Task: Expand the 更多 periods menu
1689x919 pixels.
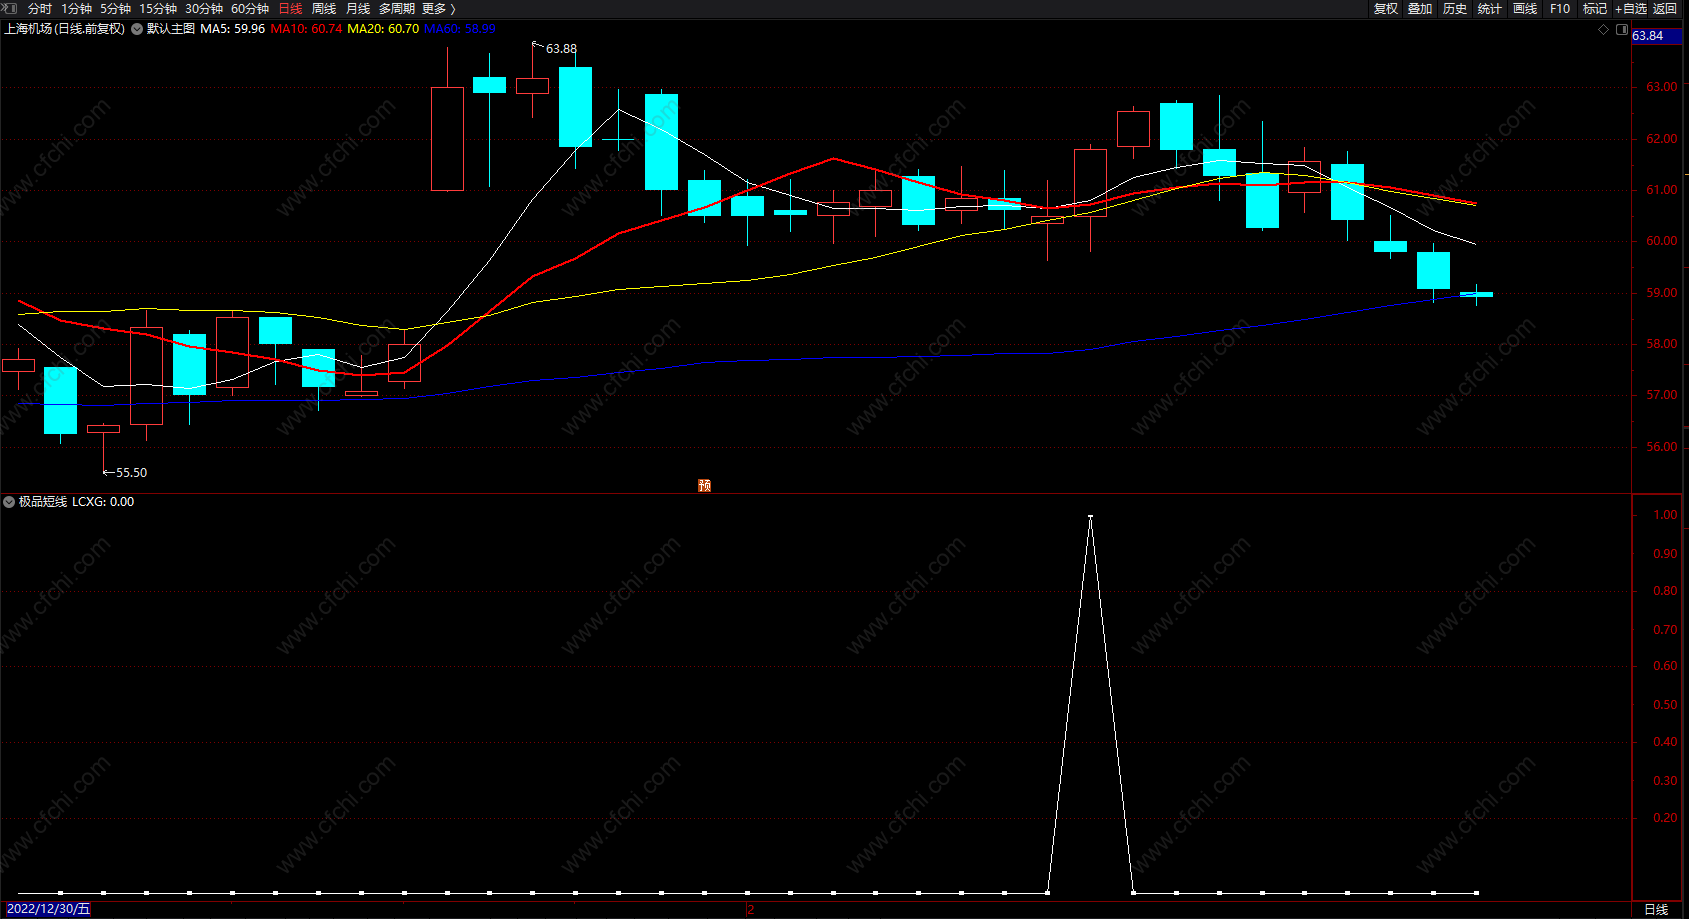Action: click(x=438, y=9)
